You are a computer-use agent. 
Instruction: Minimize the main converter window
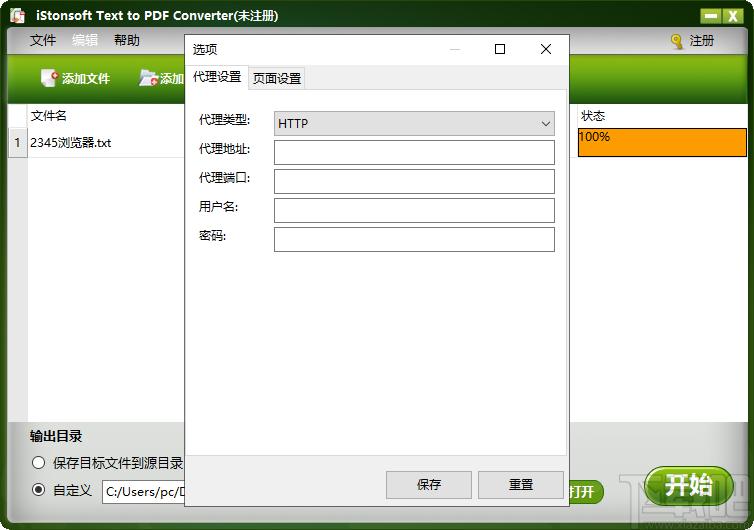tap(709, 16)
